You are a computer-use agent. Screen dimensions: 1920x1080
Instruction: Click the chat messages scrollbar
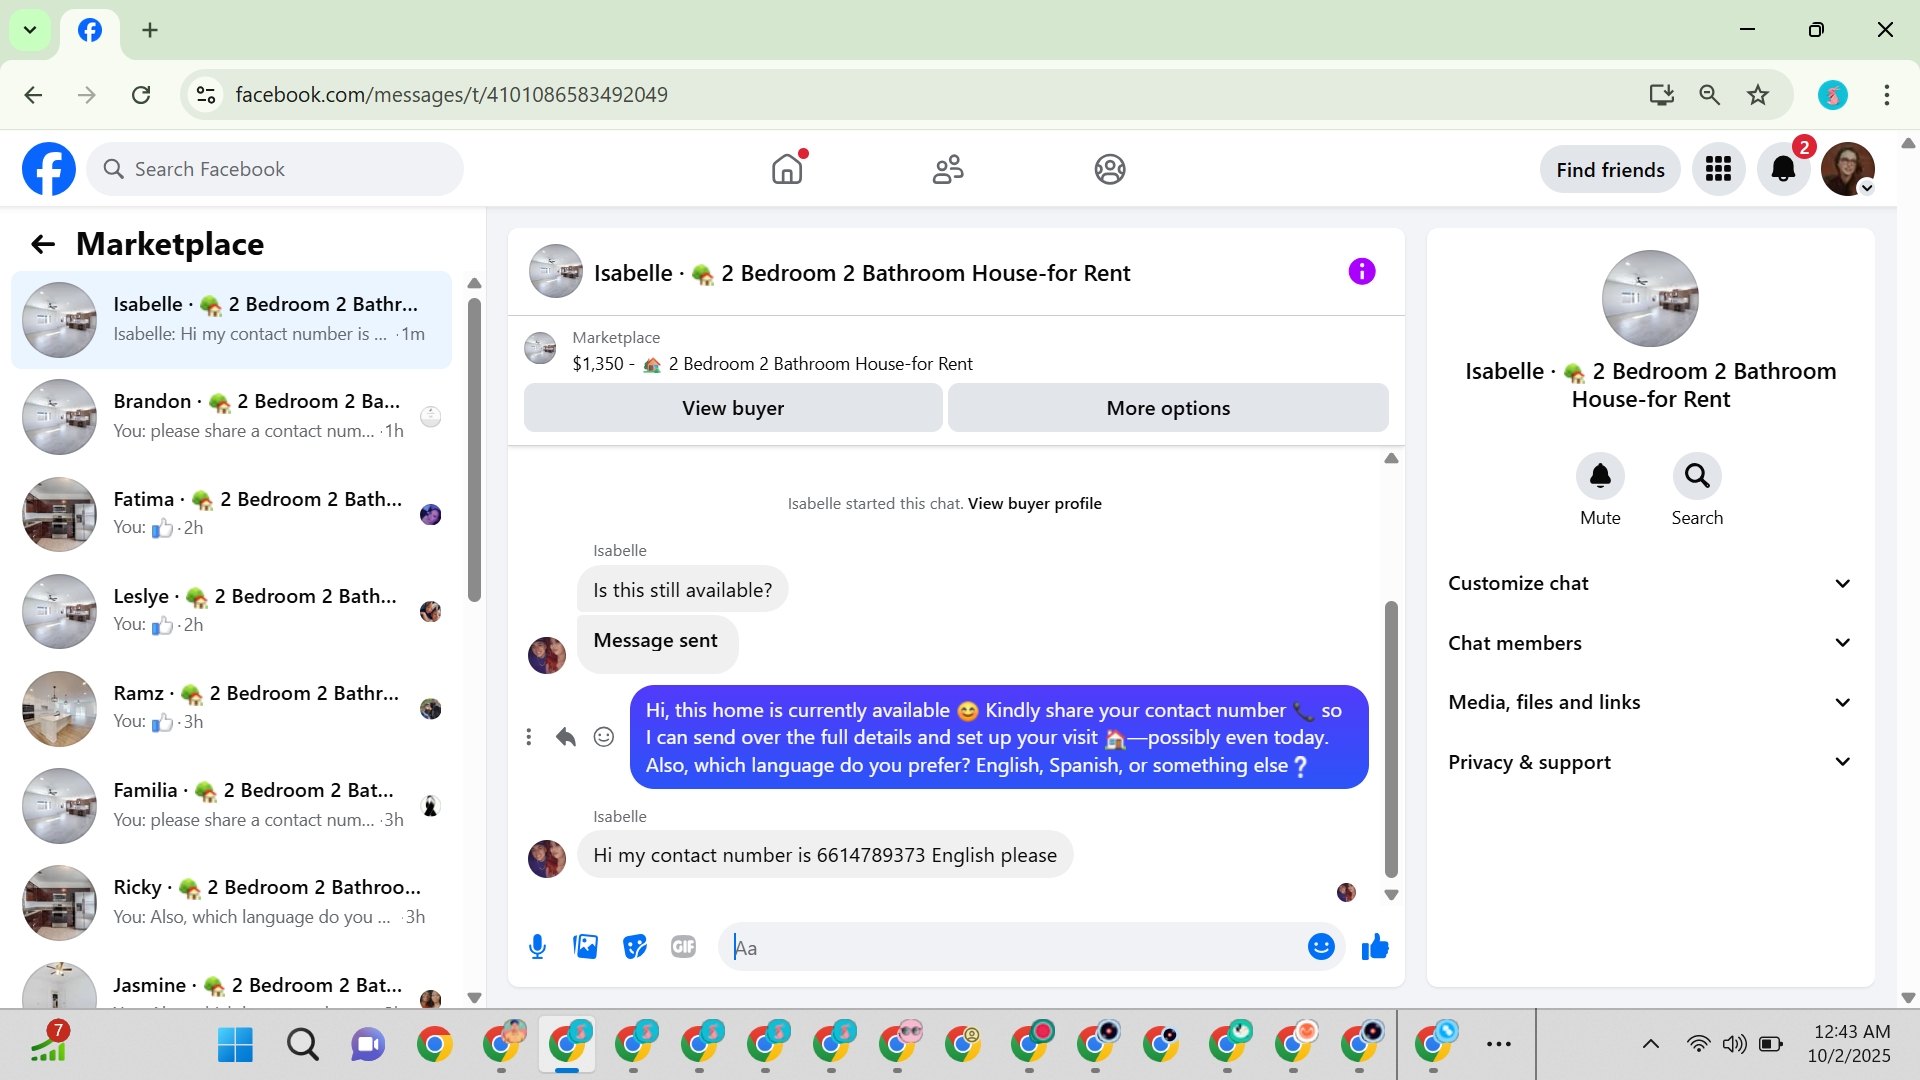pyautogui.click(x=1390, y=738)
